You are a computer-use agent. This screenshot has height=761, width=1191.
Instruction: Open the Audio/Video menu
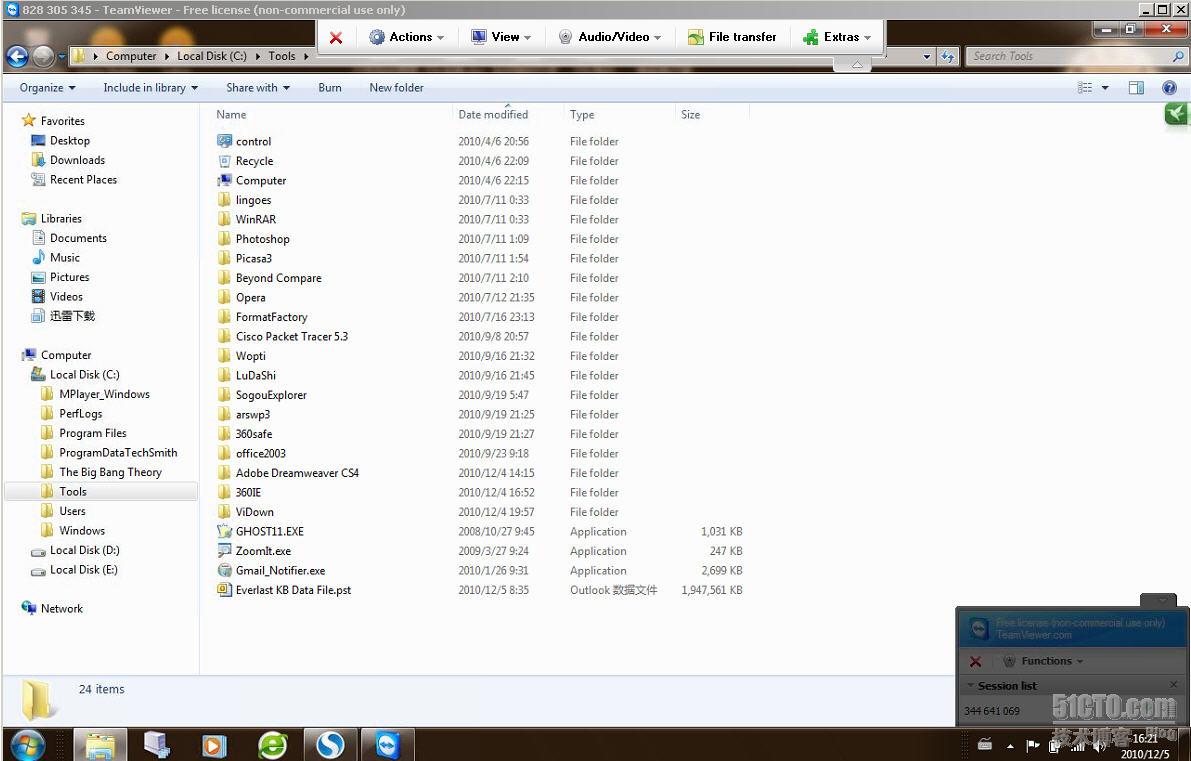tap(610, 37)
